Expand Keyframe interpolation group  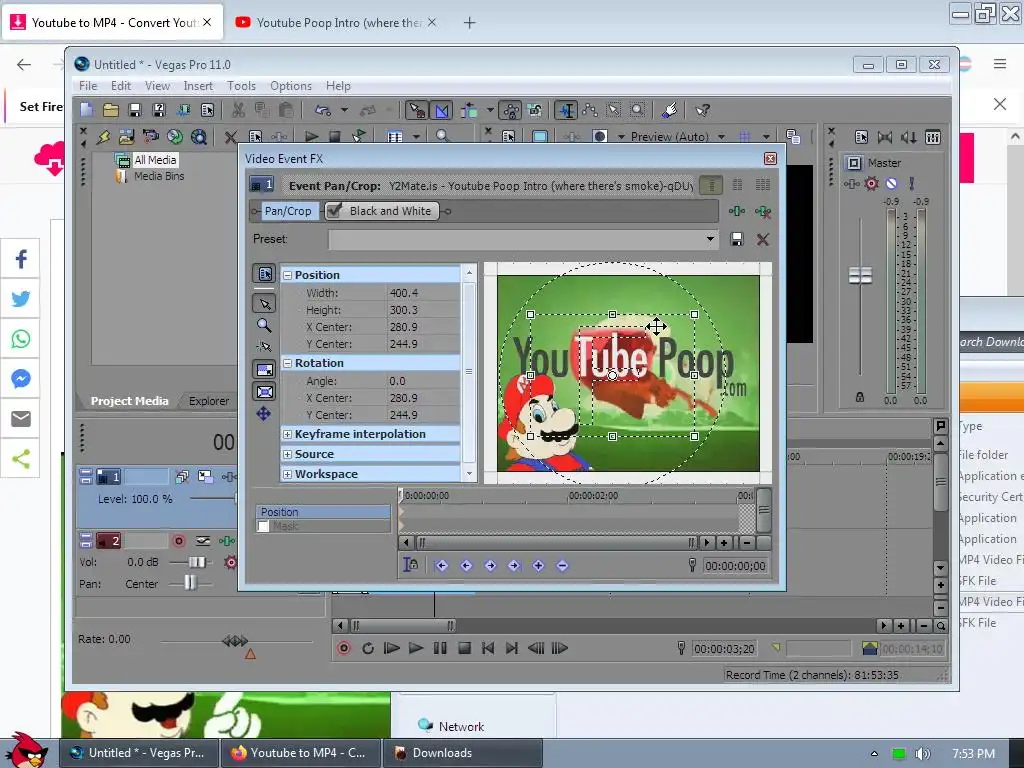point(287,434)
